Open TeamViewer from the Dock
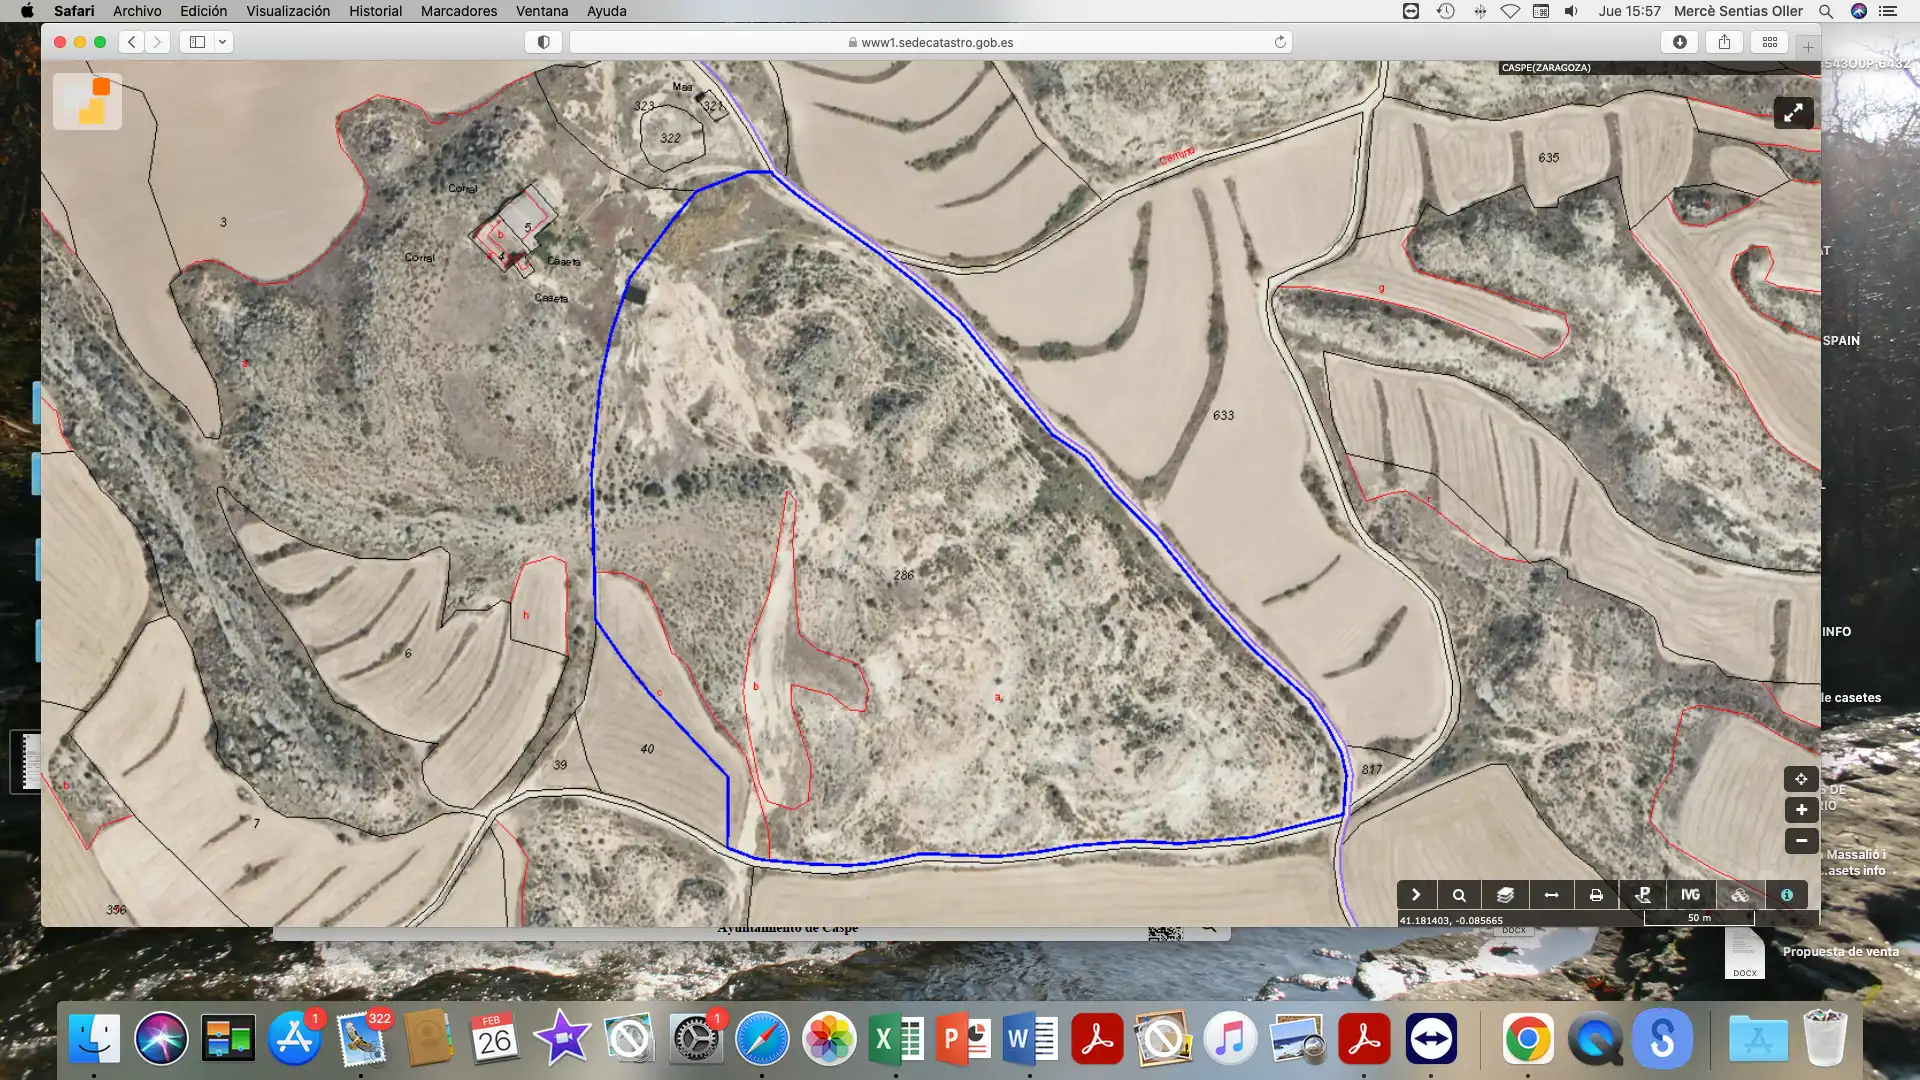Viewport: 1920px width, 1080px height. (1431, 1039)
